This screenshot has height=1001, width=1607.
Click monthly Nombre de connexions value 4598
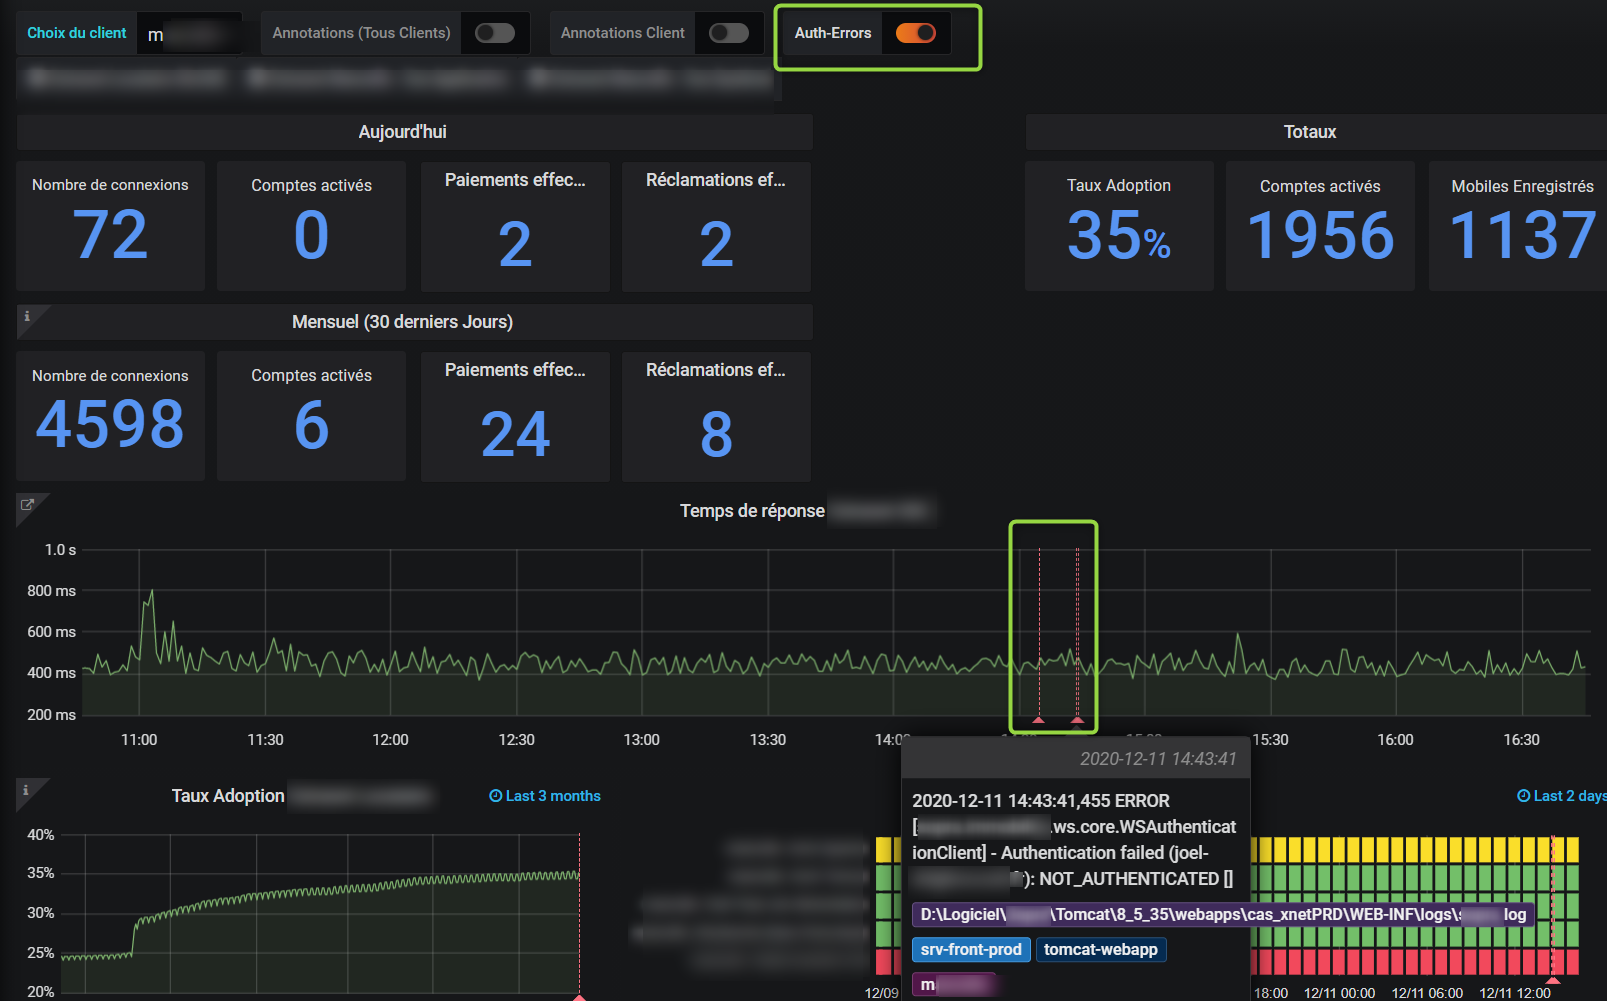coord(110,424)
